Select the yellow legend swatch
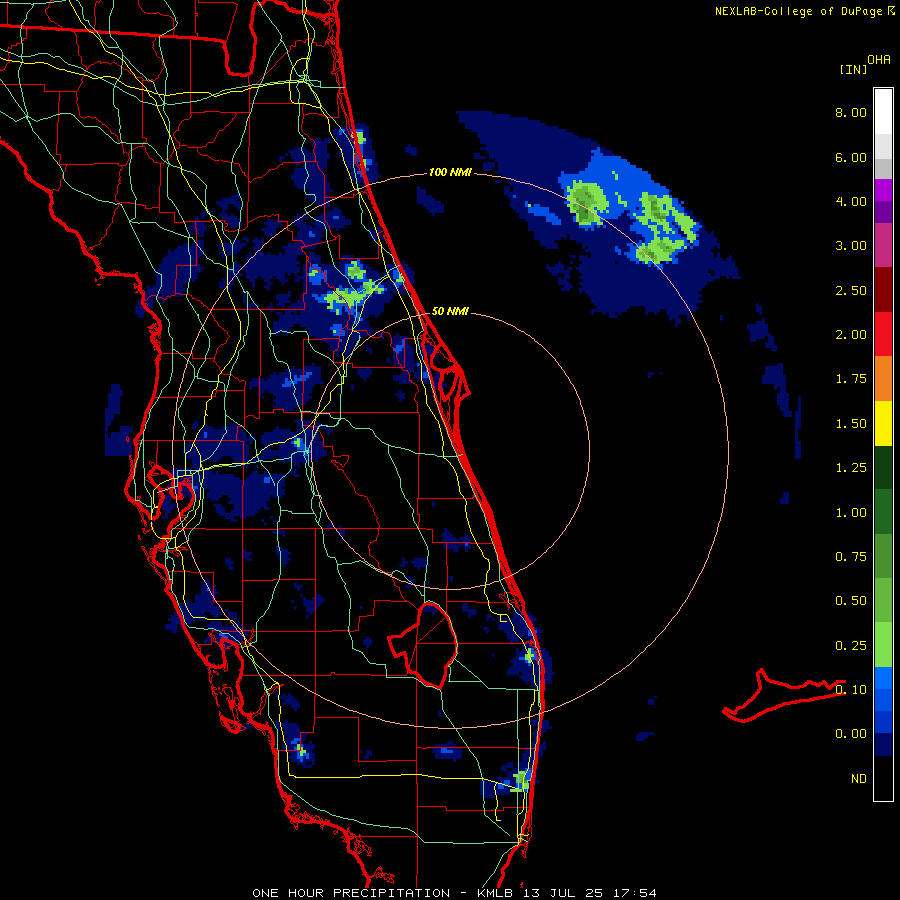This screenshot has height=900, width=900. 883,424
